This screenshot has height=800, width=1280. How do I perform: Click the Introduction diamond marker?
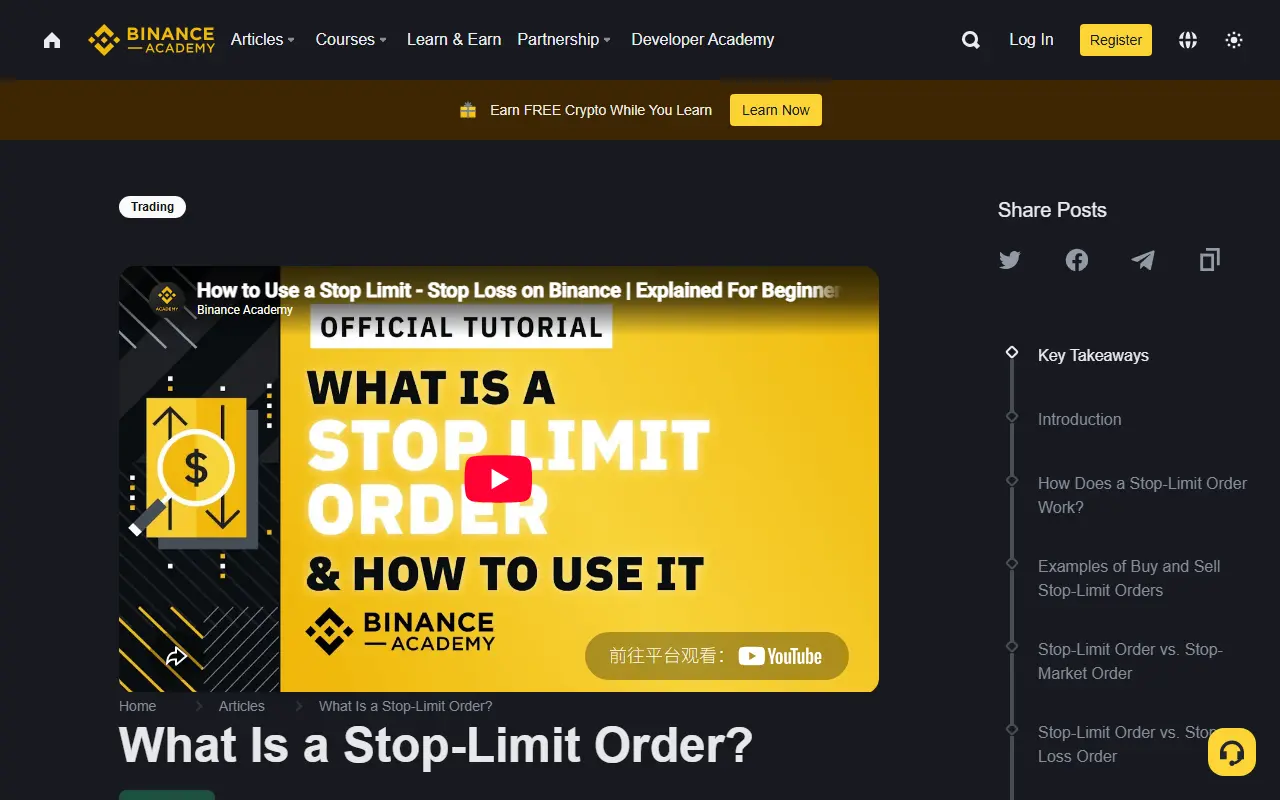coord(1012,416)
